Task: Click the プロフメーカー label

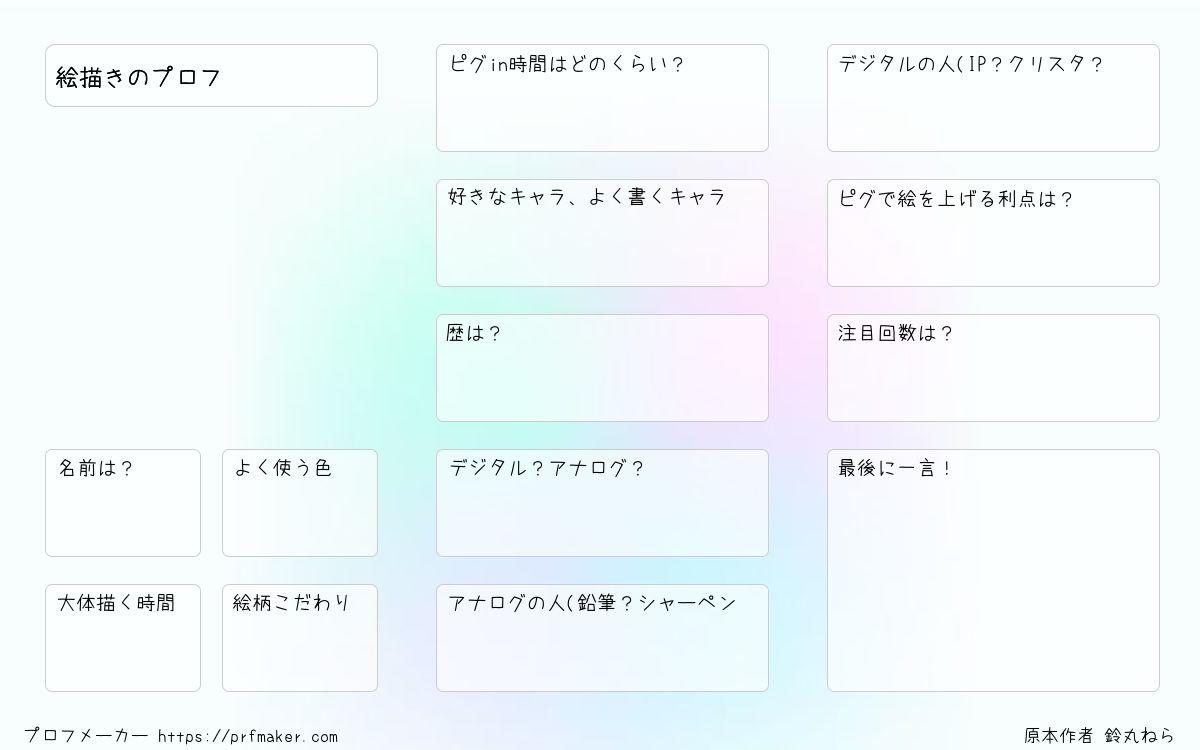Action: (86, 736)
